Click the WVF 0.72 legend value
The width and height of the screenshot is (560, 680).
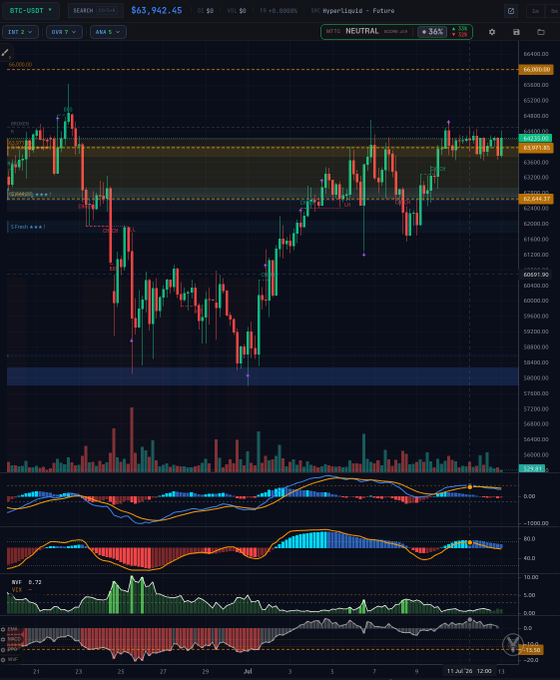point(26,582)
